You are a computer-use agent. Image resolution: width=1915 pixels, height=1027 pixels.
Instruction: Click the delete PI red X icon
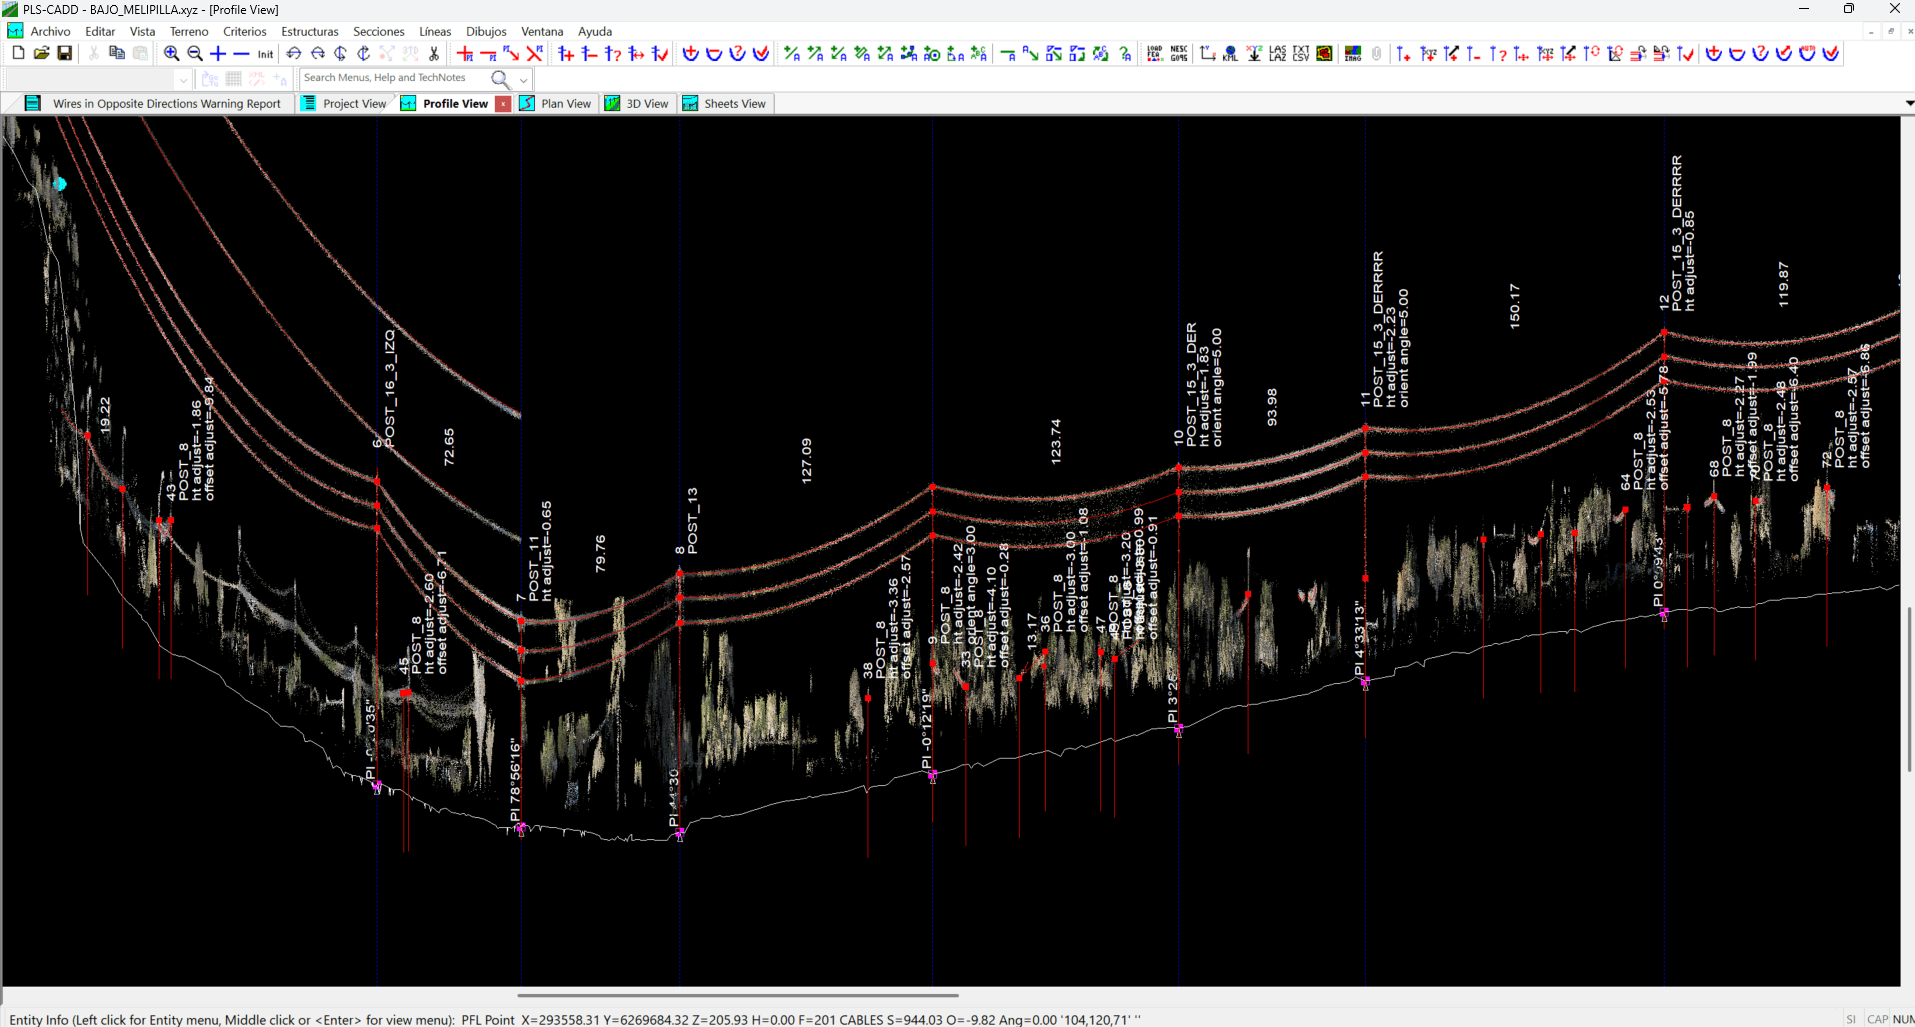(535, 54)
